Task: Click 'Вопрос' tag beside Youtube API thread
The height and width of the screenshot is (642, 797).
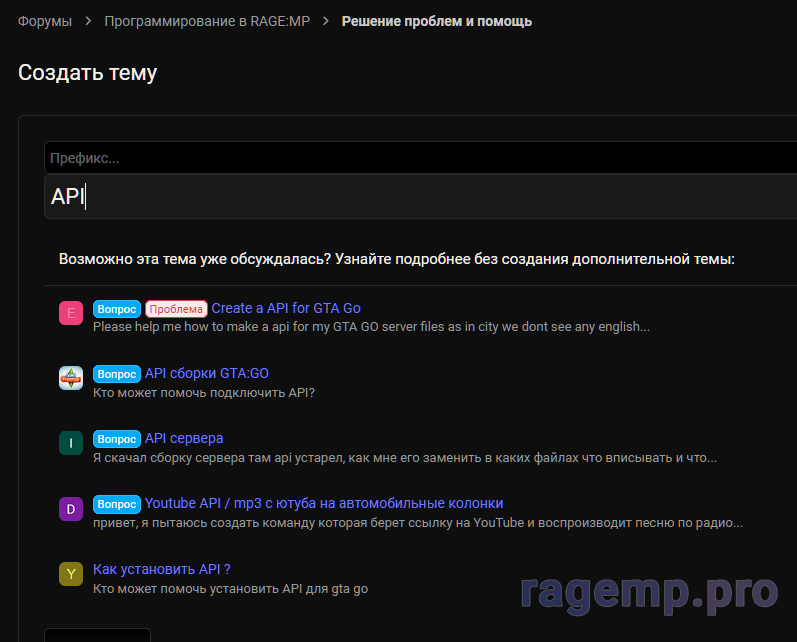Action: coord(117,504)
